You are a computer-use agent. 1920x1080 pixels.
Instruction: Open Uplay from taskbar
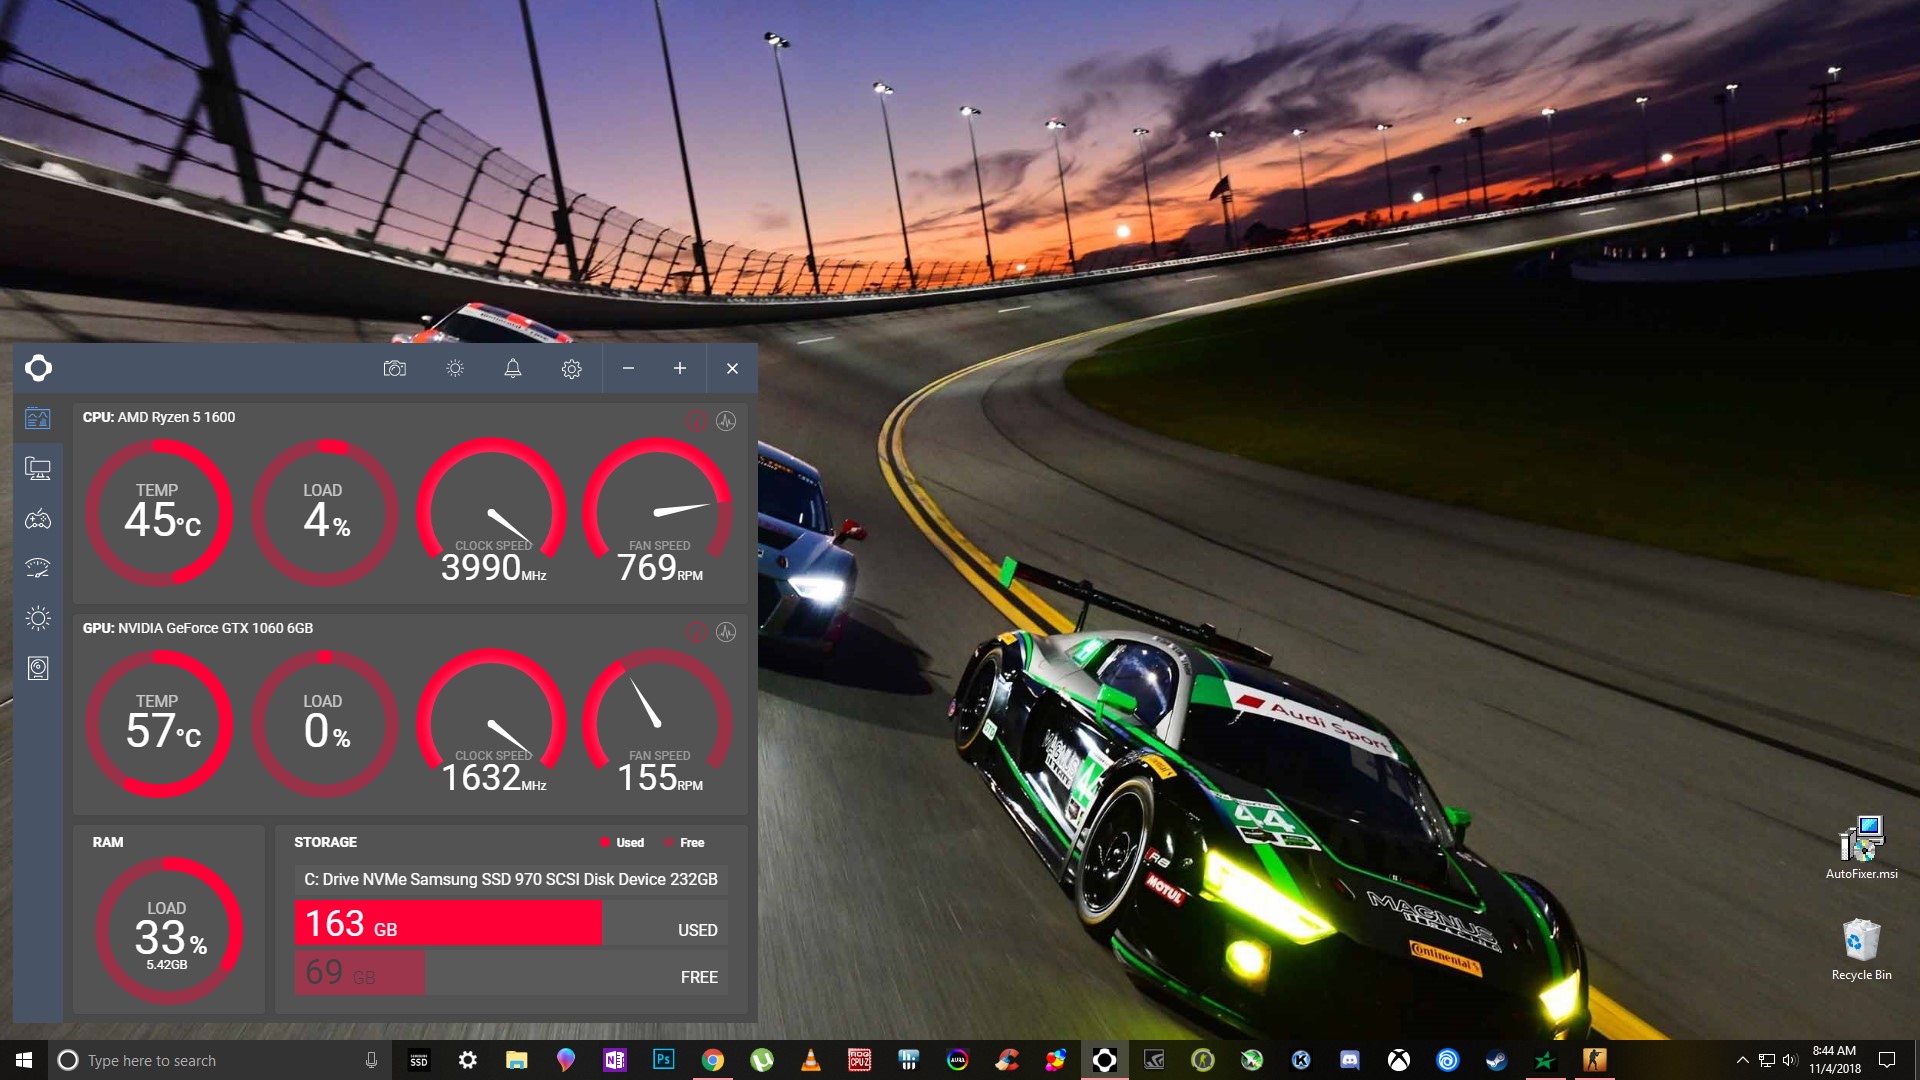[1448, 1060]
